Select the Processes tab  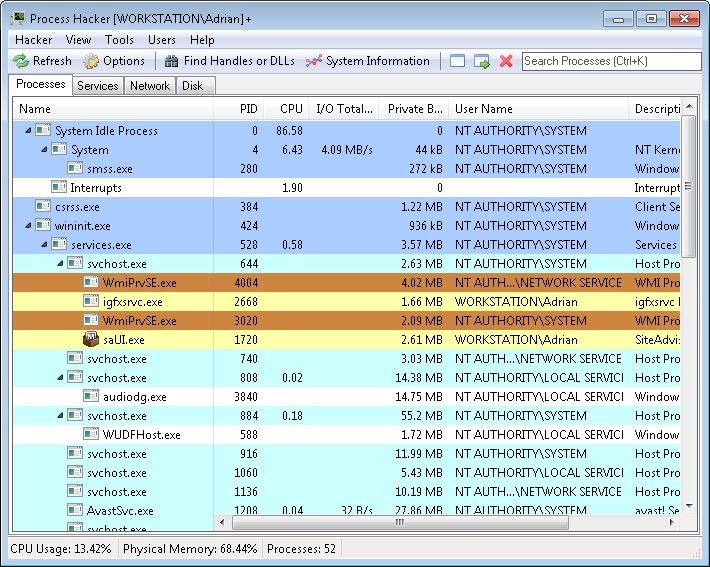click(x=41, y=84)
